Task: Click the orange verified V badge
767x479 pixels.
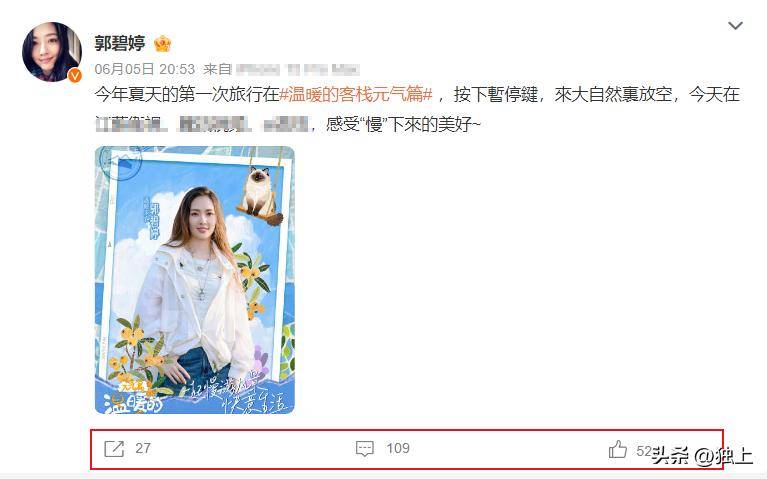Action: 74,75
